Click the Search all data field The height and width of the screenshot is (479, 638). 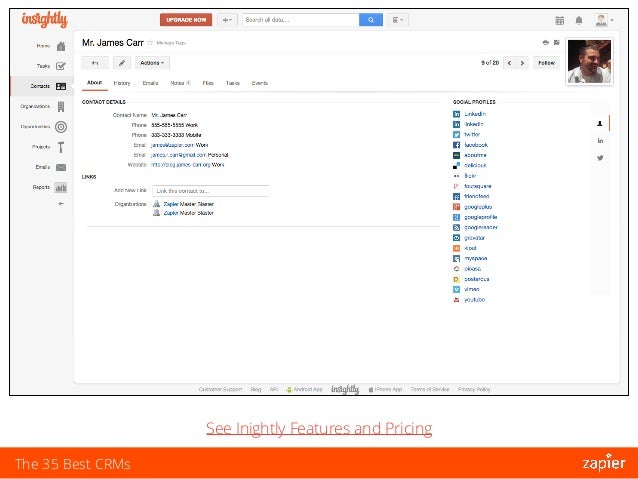pyautogui.click(x=301, y=20)
